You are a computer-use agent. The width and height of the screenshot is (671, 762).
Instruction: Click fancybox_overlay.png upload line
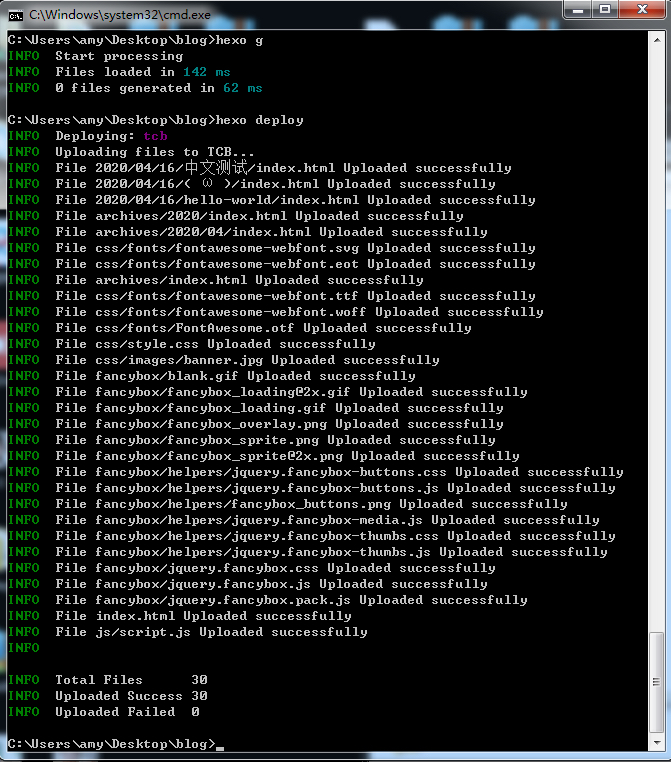pyautogui.click(x=256, y=425)
